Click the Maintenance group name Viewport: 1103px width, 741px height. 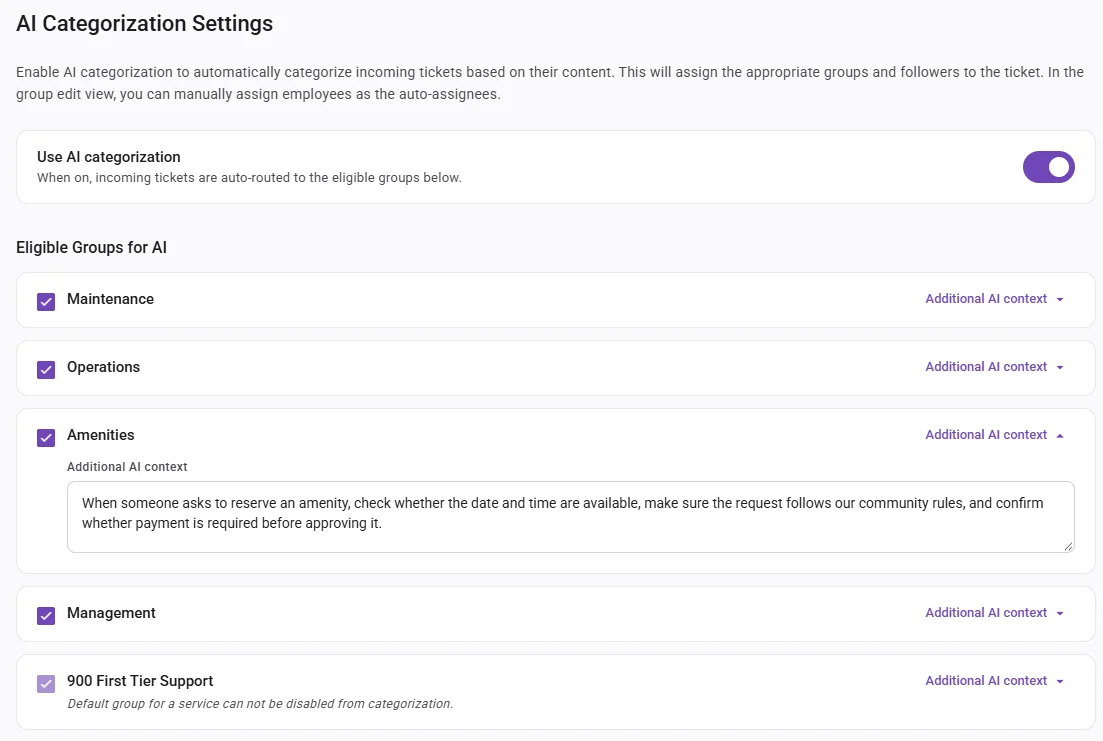(110, 299)
